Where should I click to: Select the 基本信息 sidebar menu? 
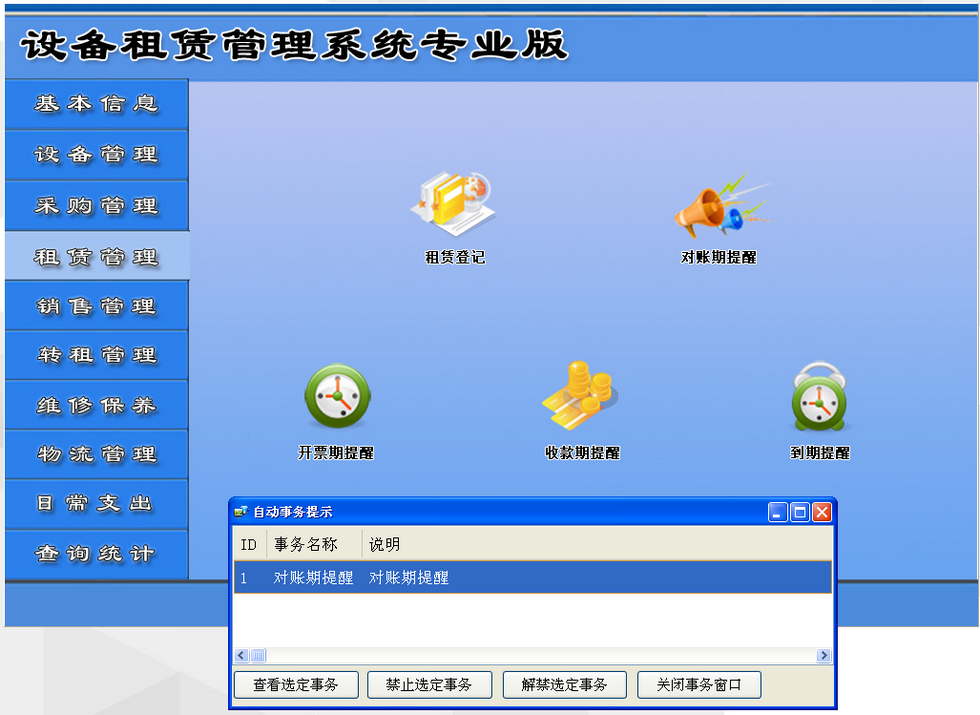point(97,104)
